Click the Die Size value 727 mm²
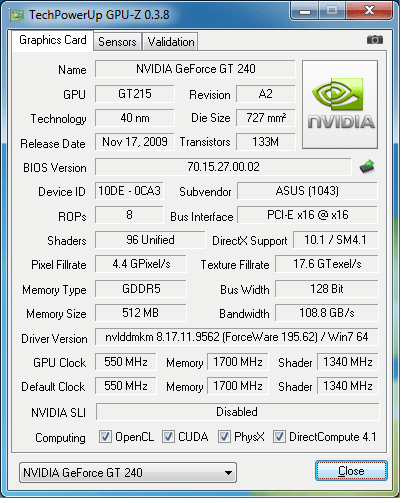 [266, 118]
